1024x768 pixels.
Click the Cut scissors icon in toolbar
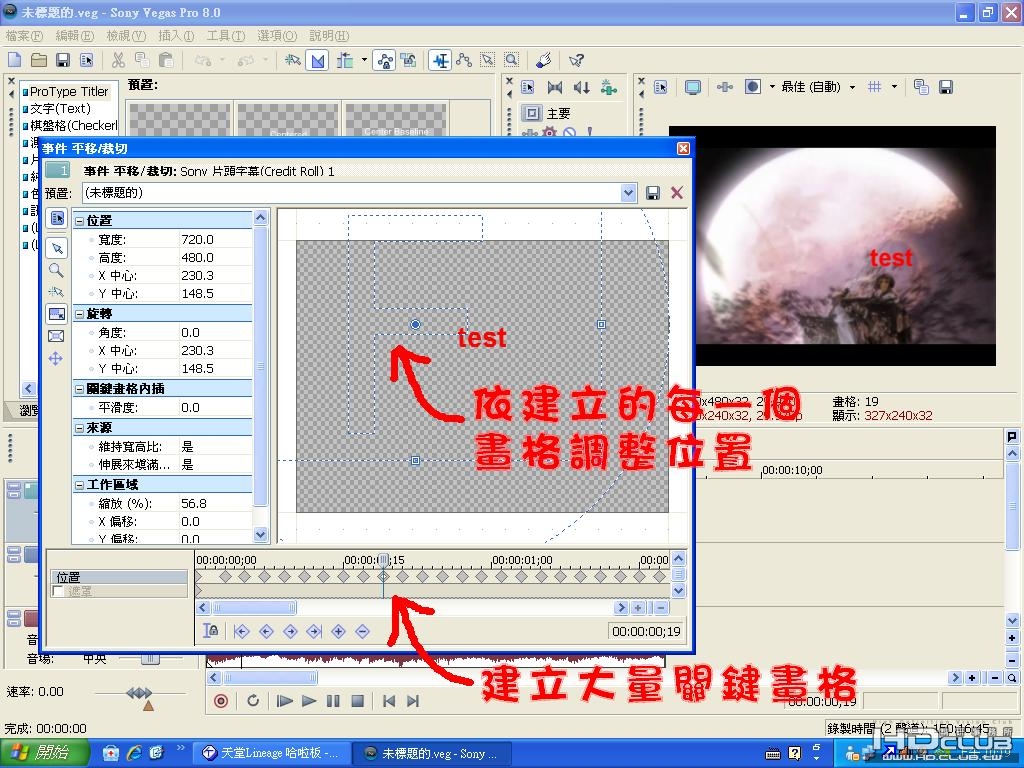(118, 61)
